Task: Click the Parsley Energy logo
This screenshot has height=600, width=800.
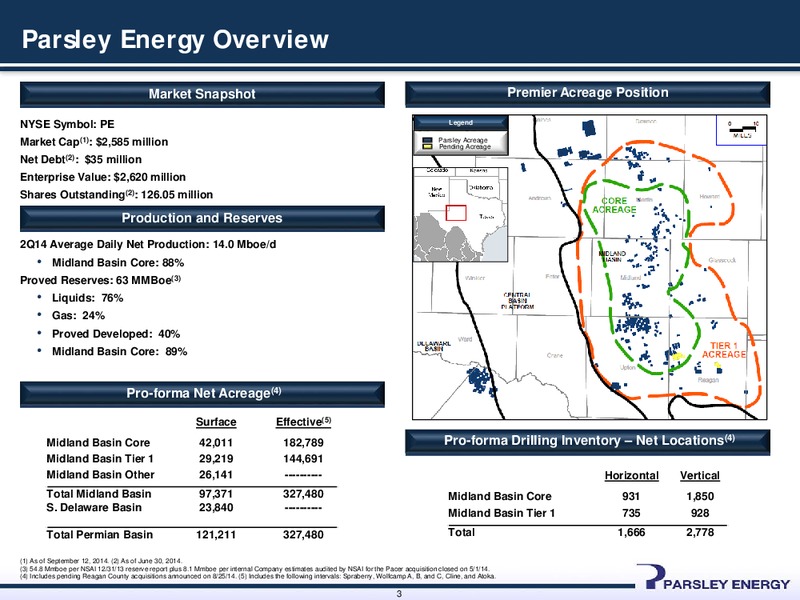Action: point(713,578)
